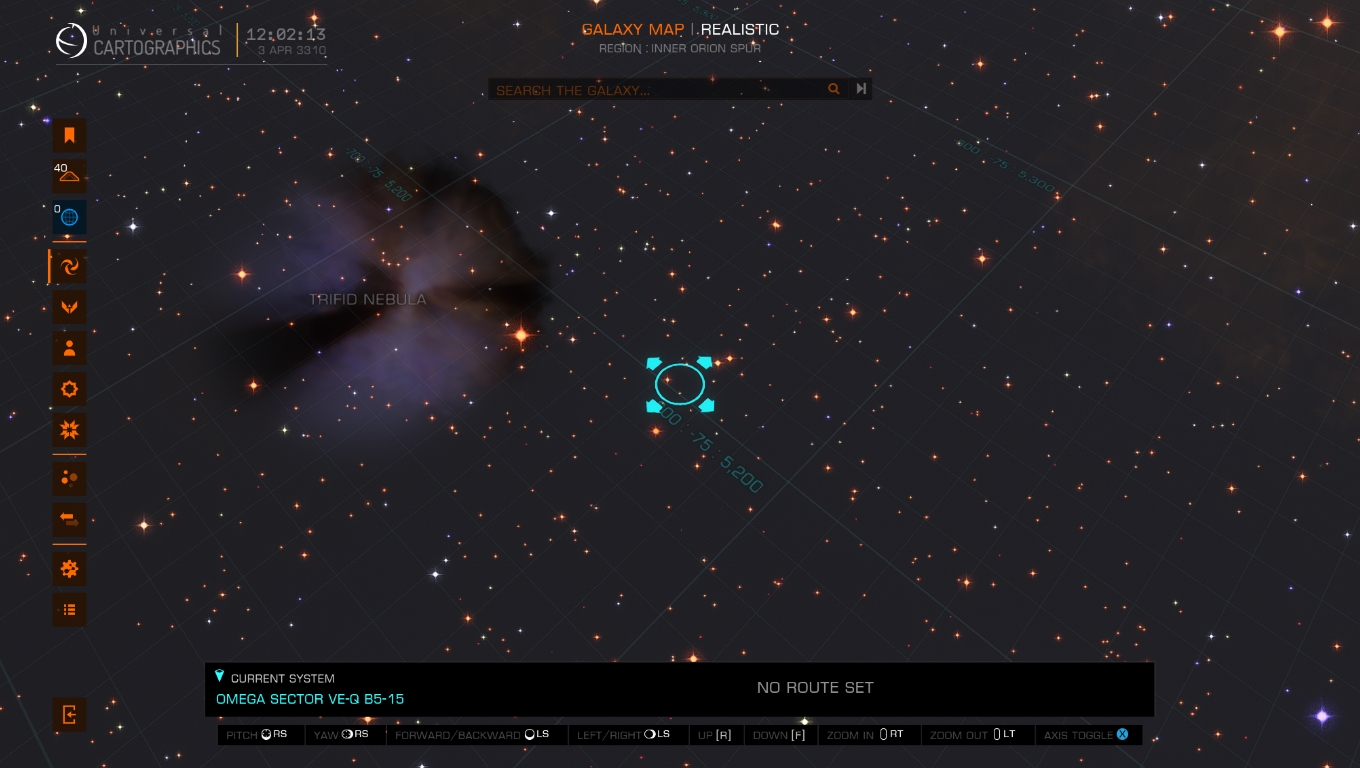Click the FORWARD/BACKWARD control hint
Image resolution: width=1360 pixels, height=768 pixels.
pos(472,735)
